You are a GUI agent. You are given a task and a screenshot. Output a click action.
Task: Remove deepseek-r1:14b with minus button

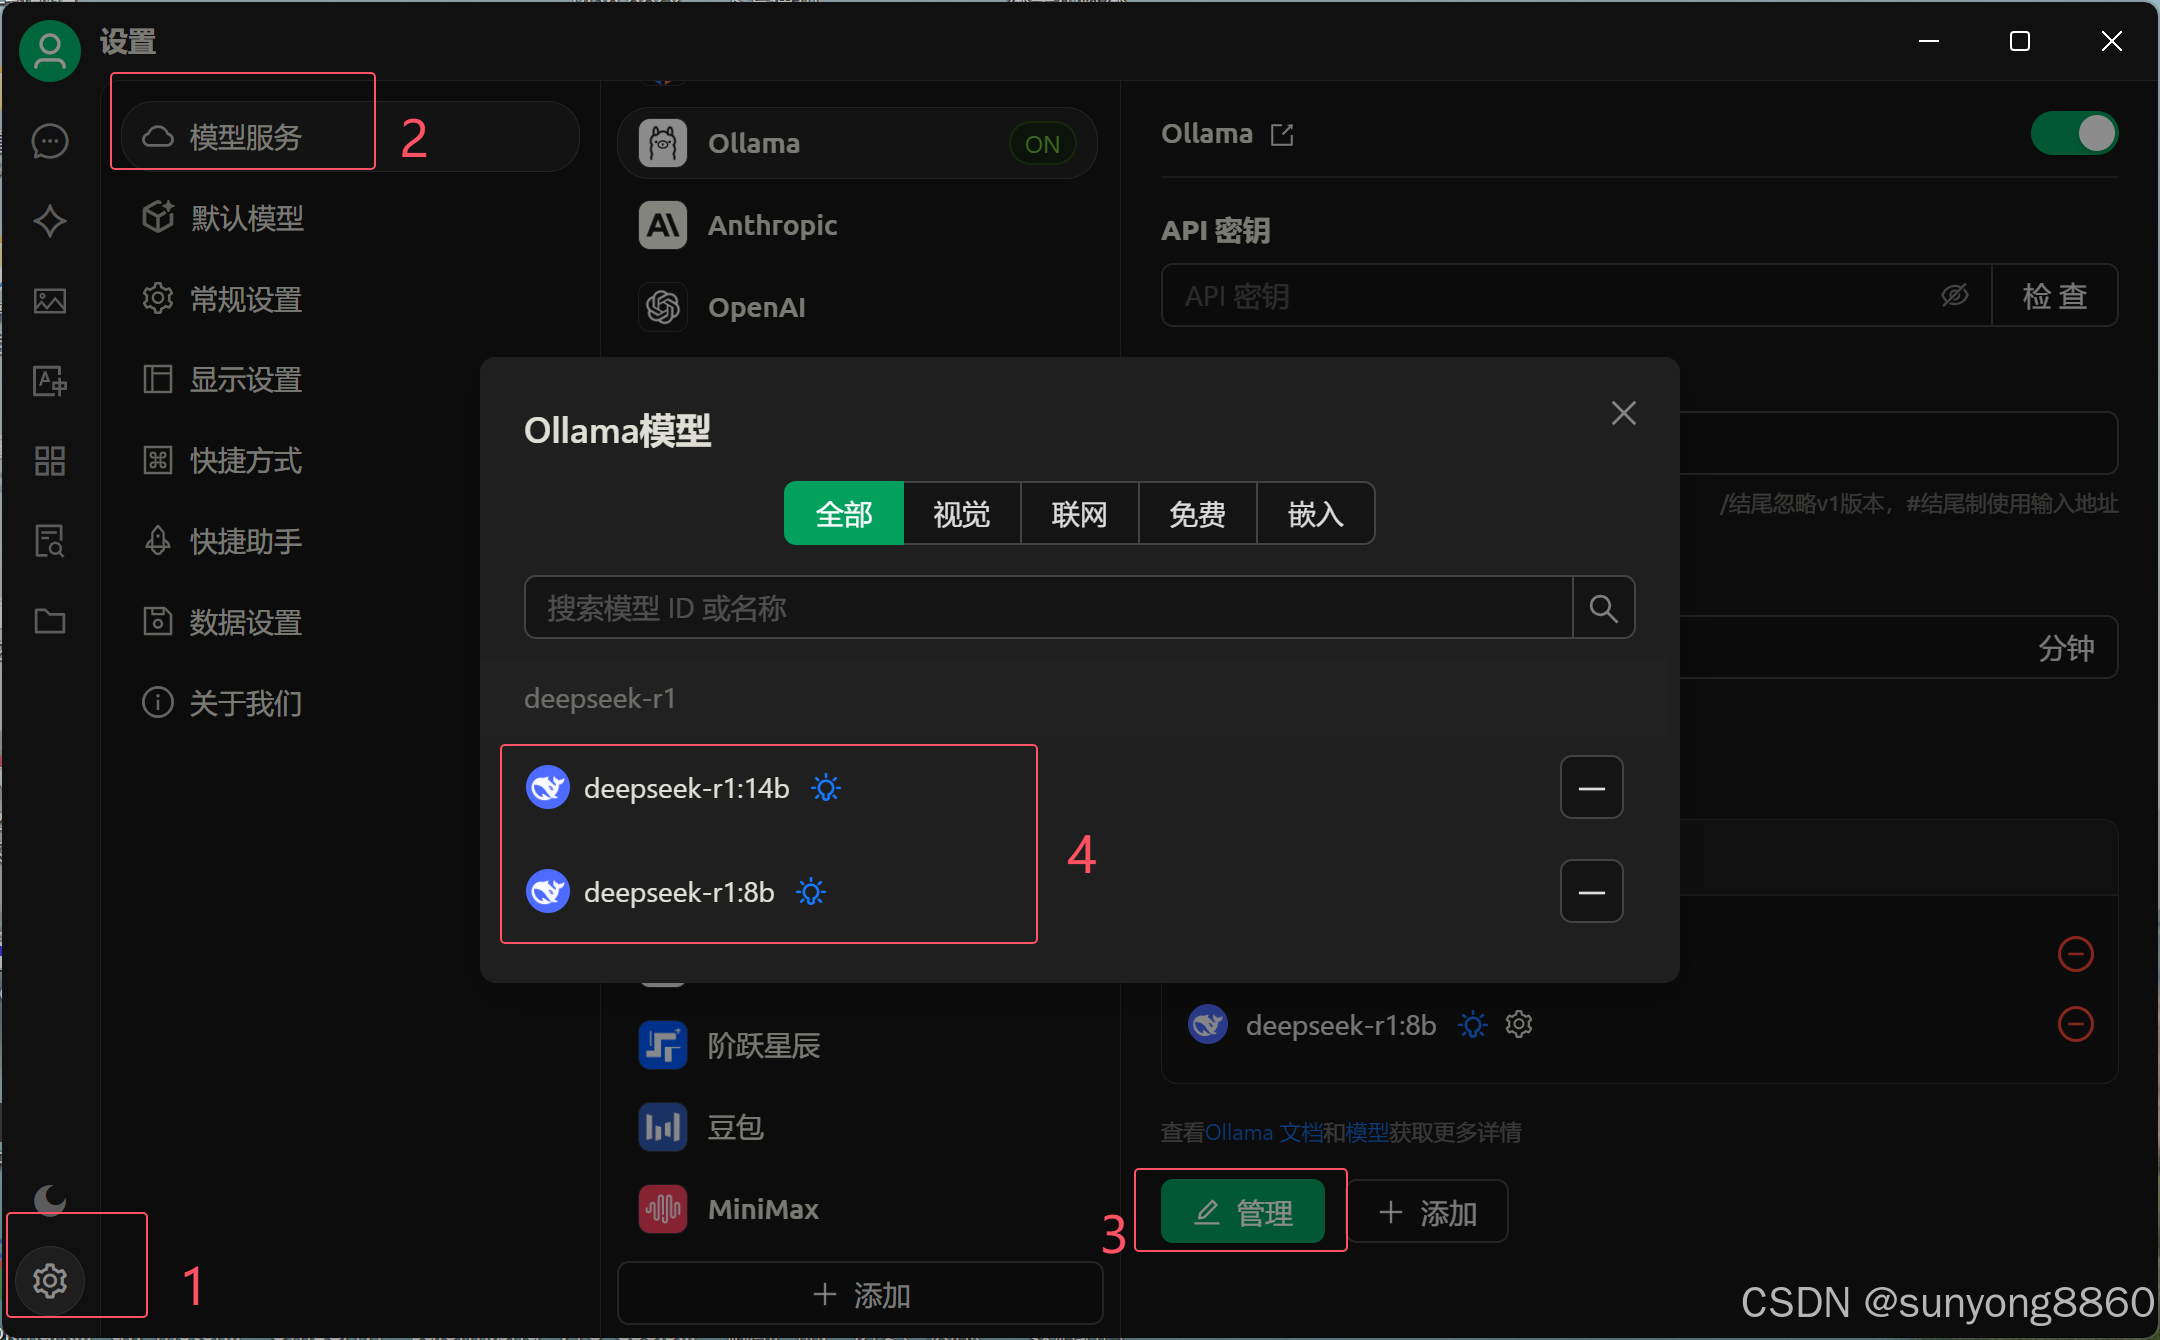pos(1591,788)
